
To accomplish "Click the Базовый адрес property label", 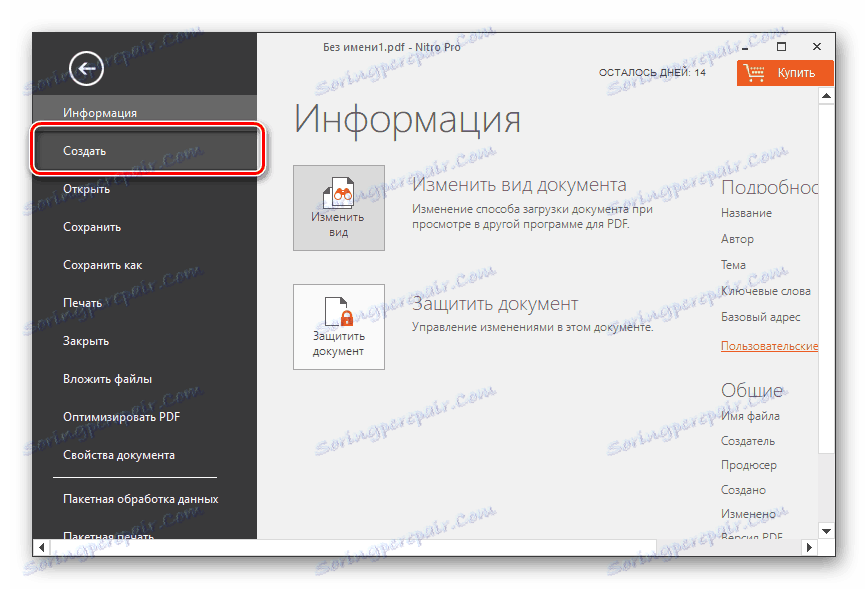I will (760, 317).
